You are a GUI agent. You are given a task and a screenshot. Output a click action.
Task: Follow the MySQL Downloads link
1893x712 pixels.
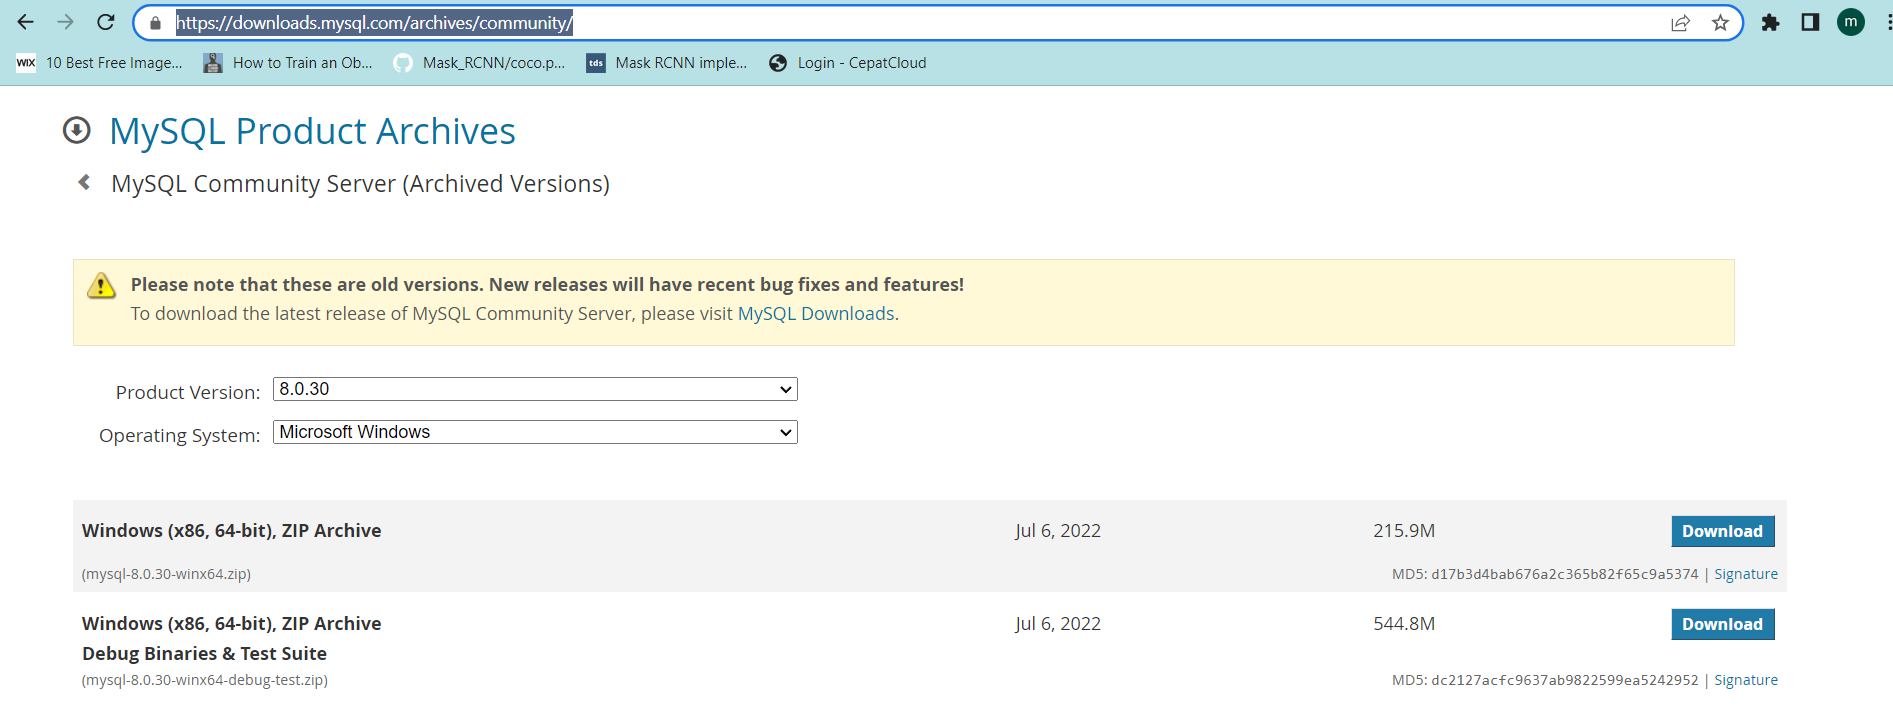click(x=816, y=314)
